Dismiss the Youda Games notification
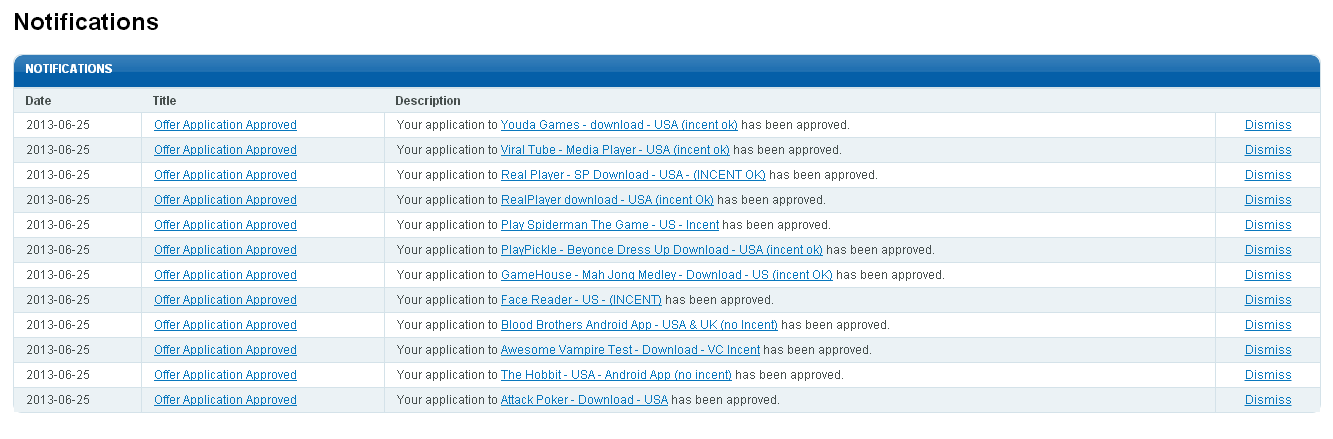The image size is (1333, 439). 1268,125
